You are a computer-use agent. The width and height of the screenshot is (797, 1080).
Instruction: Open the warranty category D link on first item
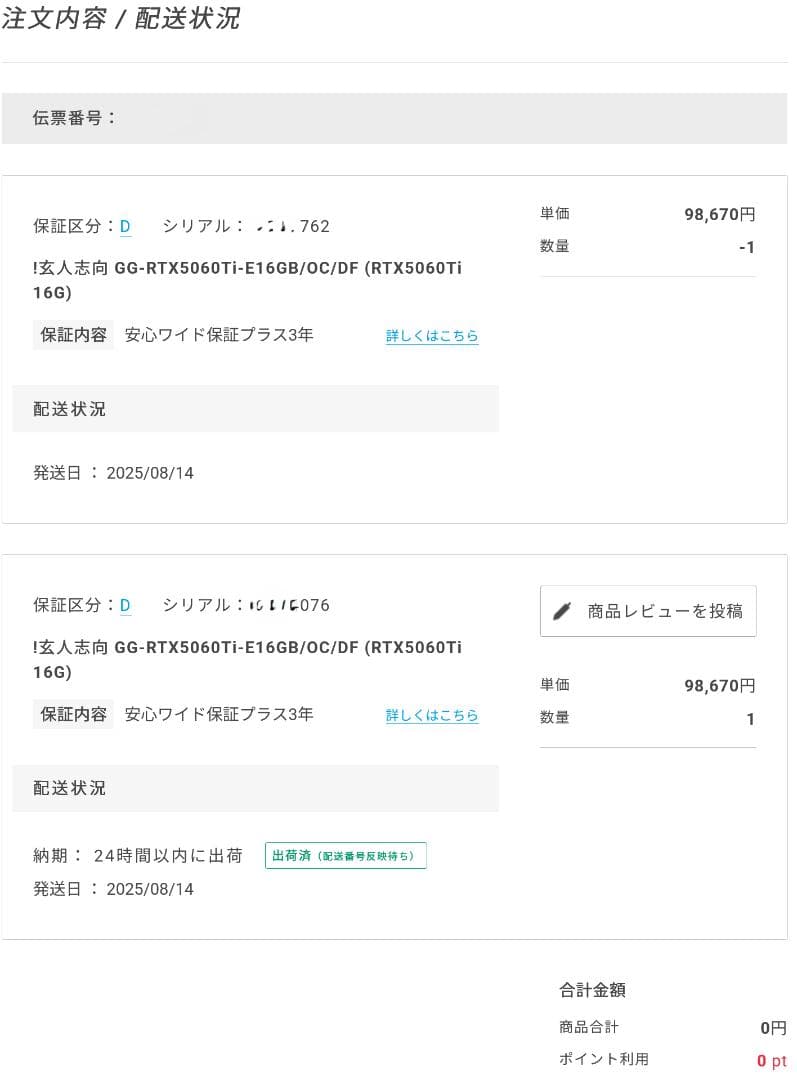click(124, 226)
